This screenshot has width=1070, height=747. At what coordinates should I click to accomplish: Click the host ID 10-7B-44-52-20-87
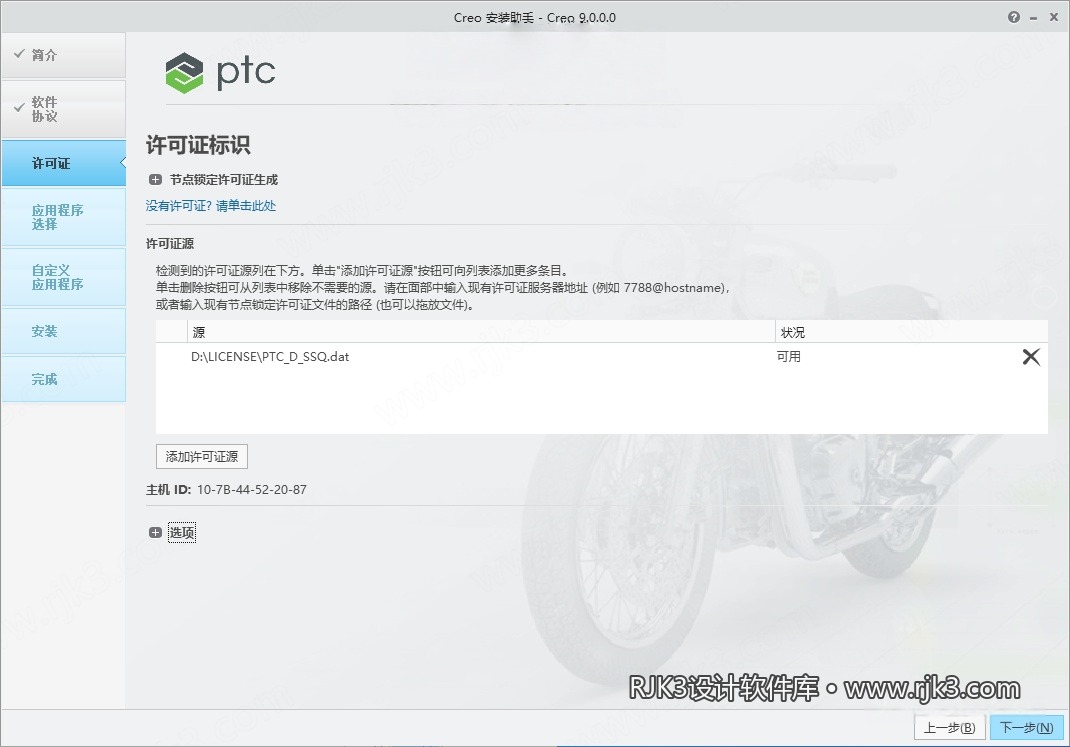coord(252,490)
